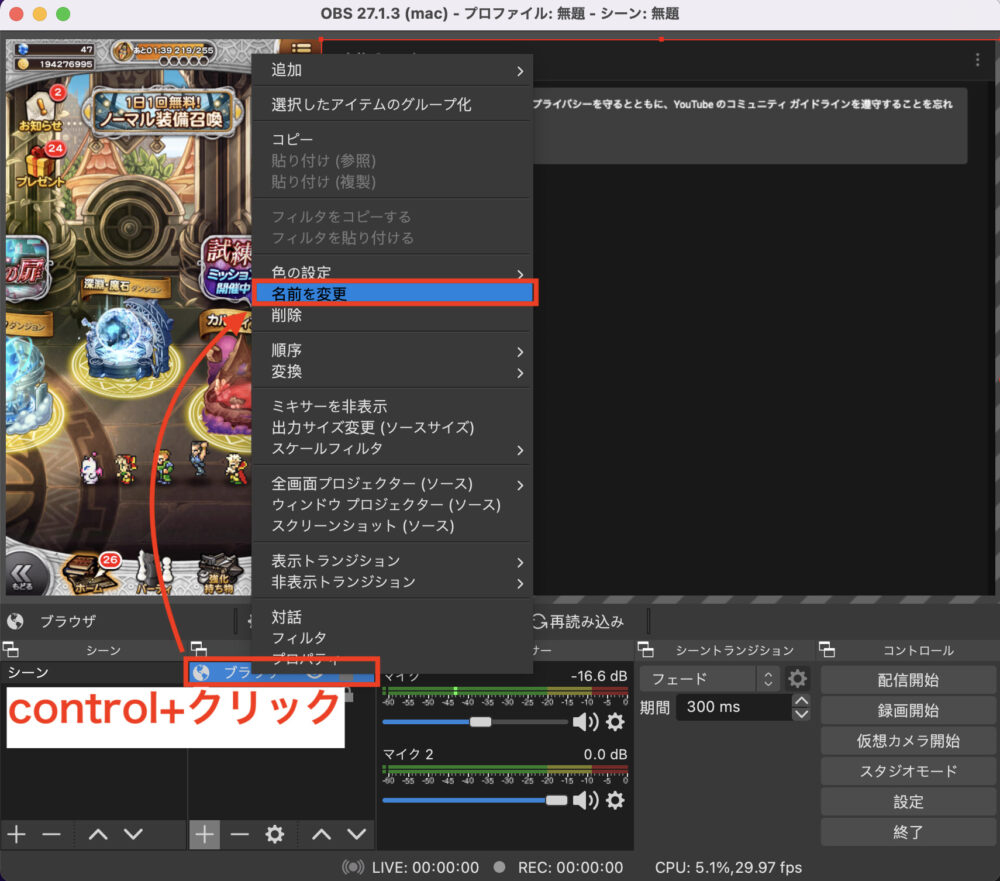Viewport: 1000px width, 881px height.
Task: Move the selected source up in Sources
Action: 321,834
